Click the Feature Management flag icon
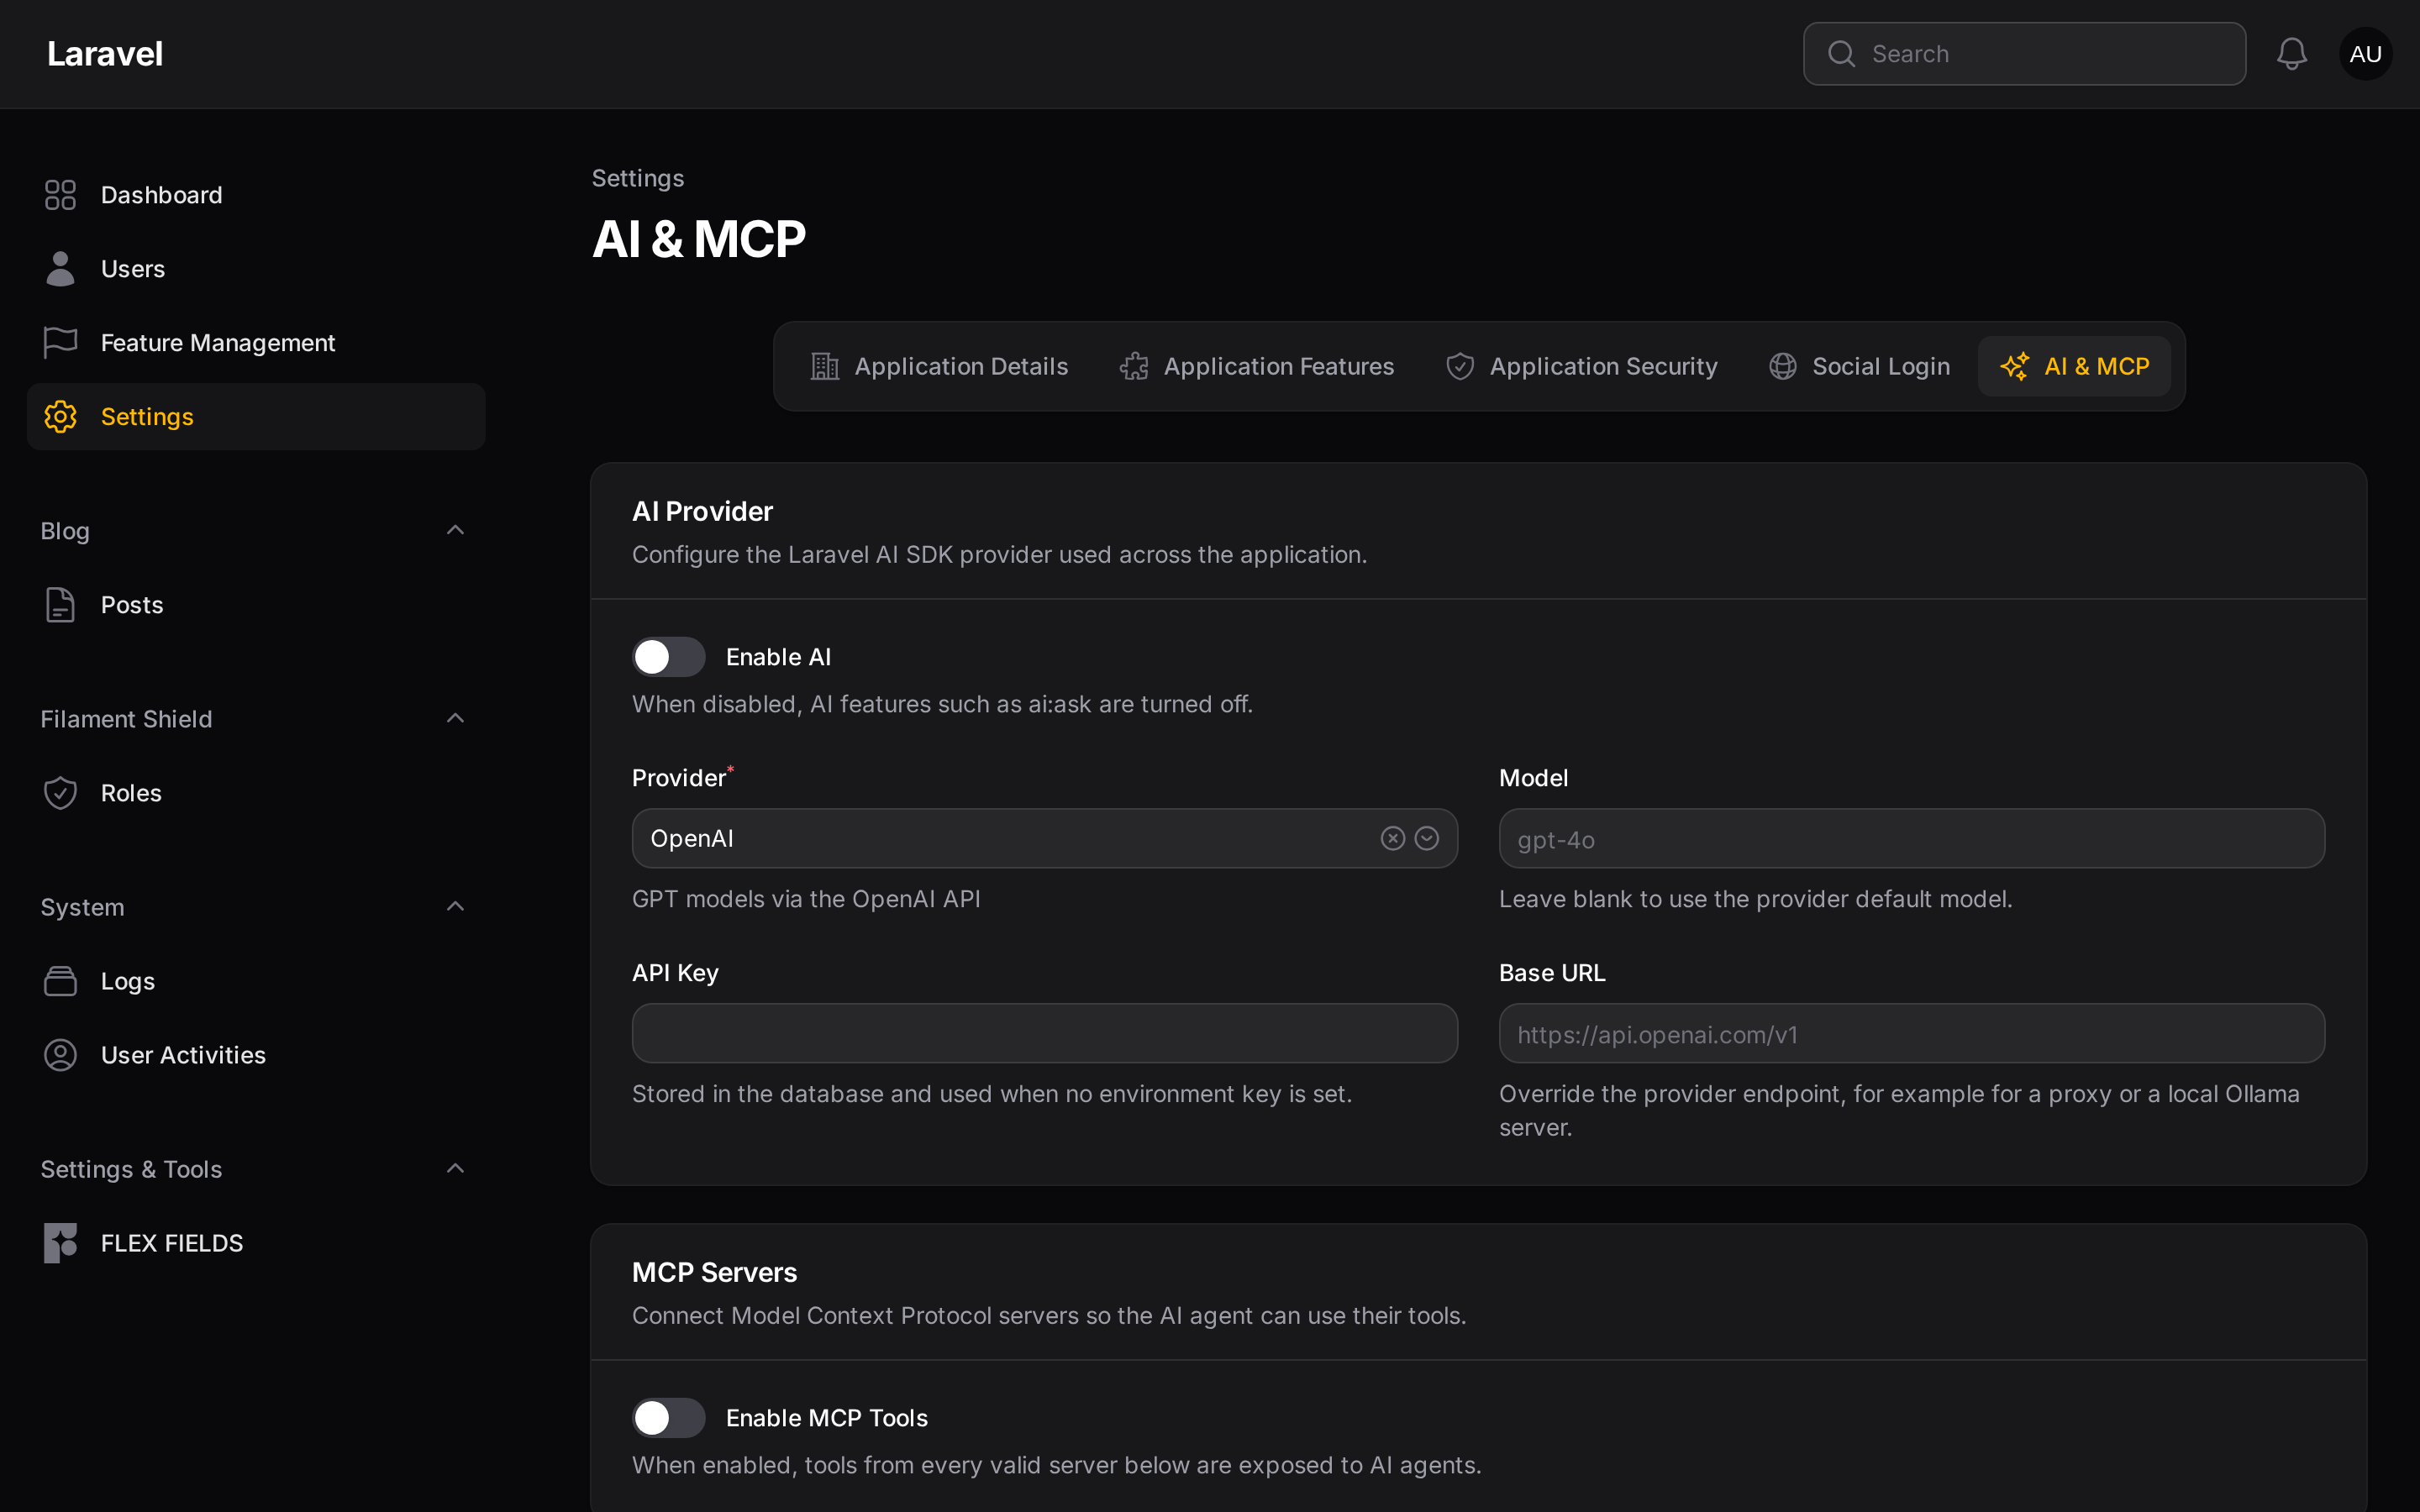Image resolution: width=2420 pixels, height=1512 pixels. point(60,343)
